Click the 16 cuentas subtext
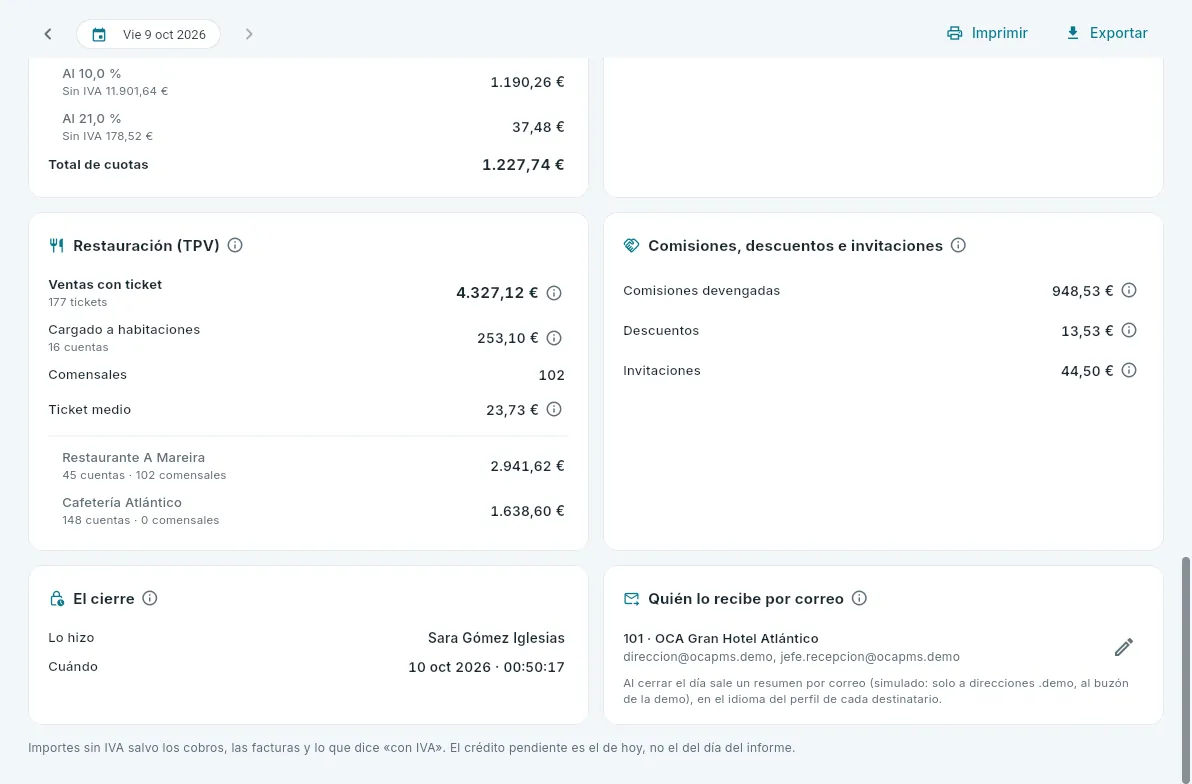1192x784 pixels. 78,348
